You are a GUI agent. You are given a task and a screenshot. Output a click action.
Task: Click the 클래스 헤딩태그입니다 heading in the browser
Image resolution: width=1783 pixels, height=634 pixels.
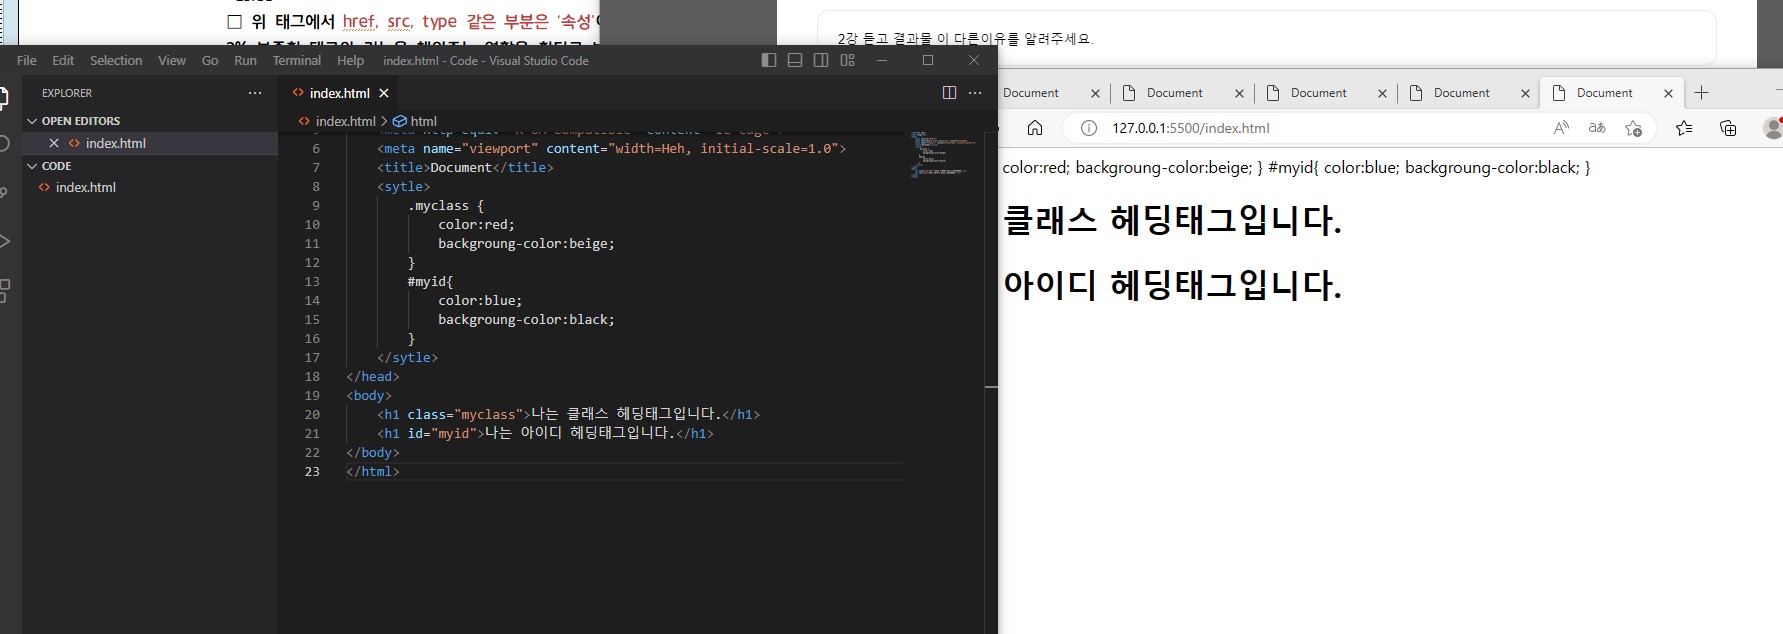1172,220
